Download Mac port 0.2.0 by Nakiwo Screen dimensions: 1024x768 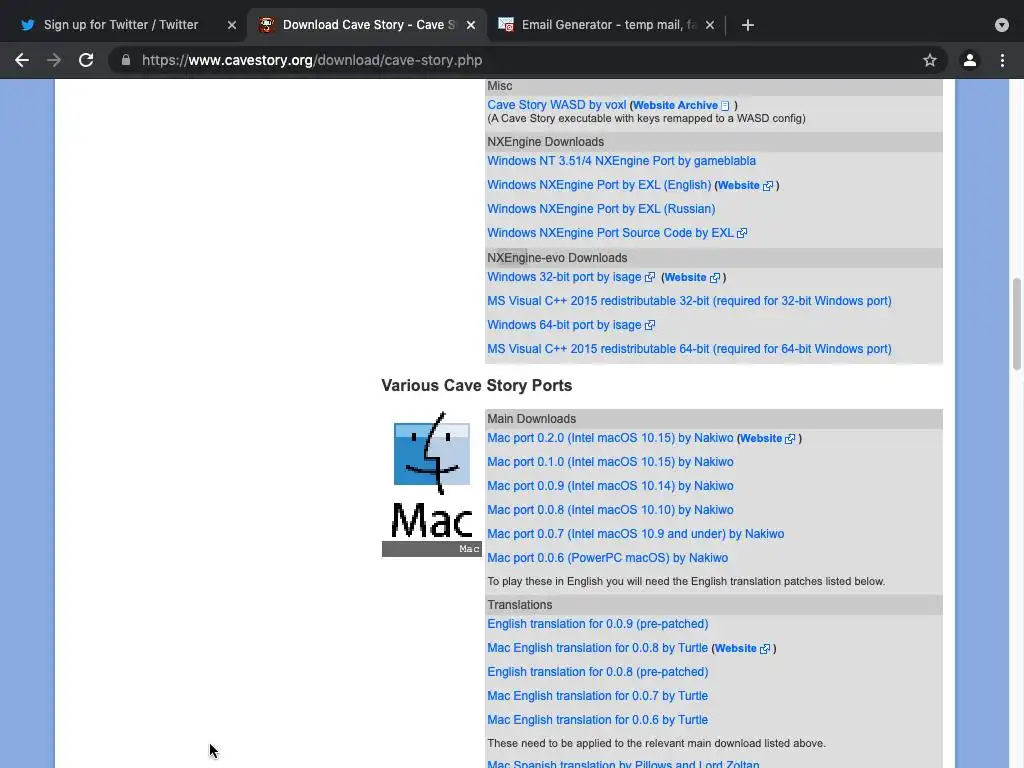[610, 438]
